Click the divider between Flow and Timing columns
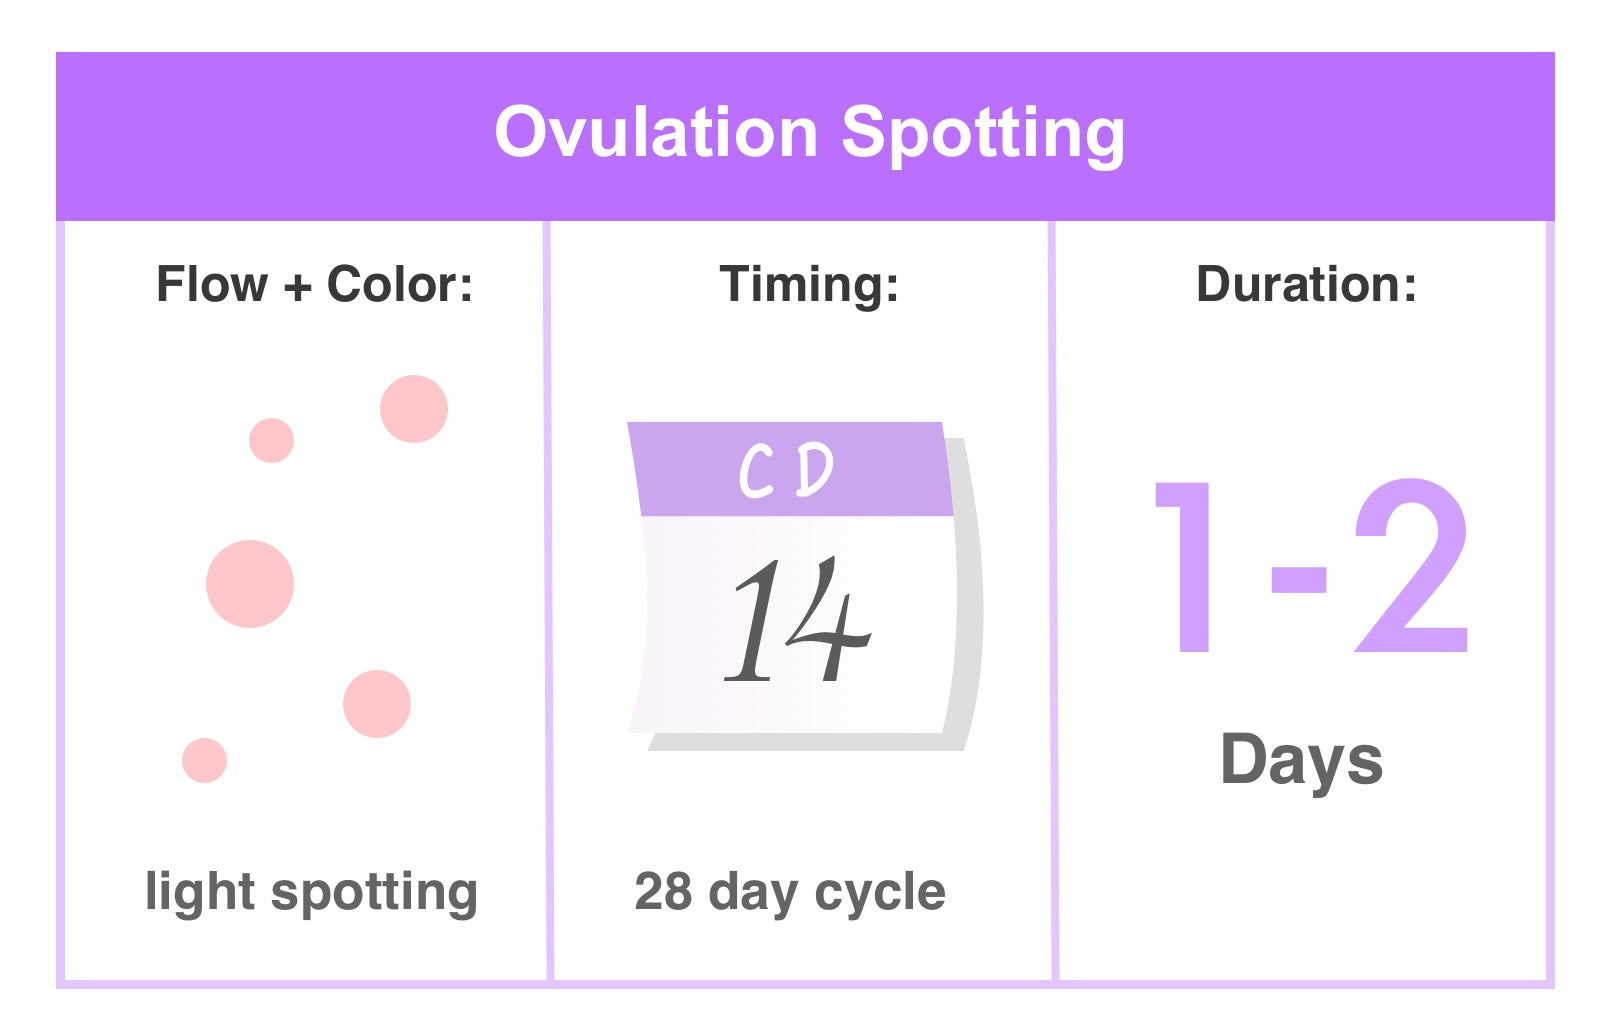The height and width of the screenshot is (1034, 1621). click(548, 600)
